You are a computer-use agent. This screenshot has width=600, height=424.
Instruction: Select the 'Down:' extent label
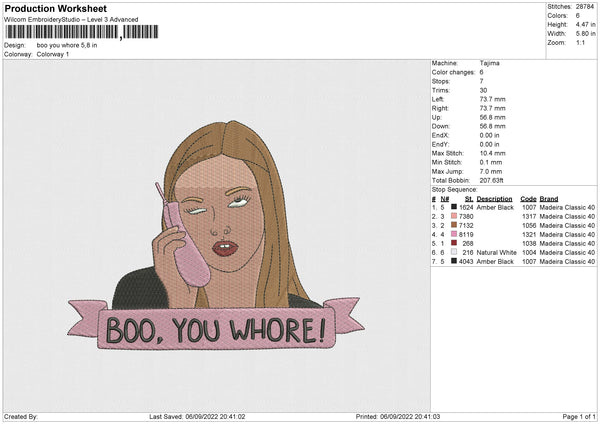coord(440,126)
